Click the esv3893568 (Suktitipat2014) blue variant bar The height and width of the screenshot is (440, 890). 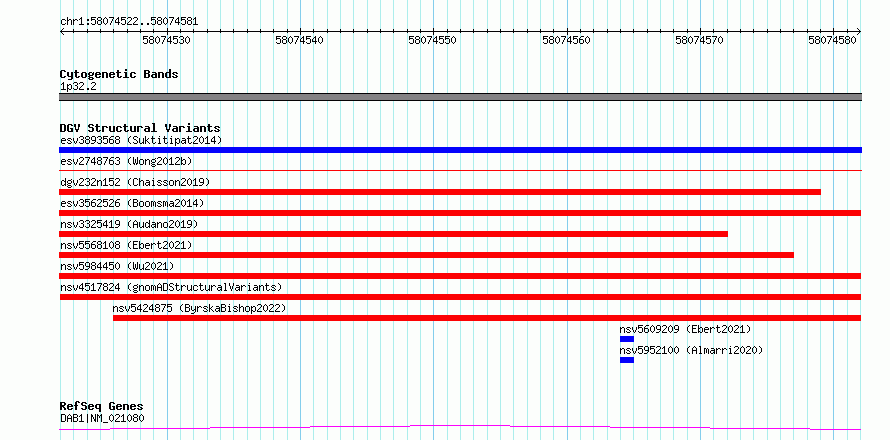pyautogui.click(x=460, y=150)
